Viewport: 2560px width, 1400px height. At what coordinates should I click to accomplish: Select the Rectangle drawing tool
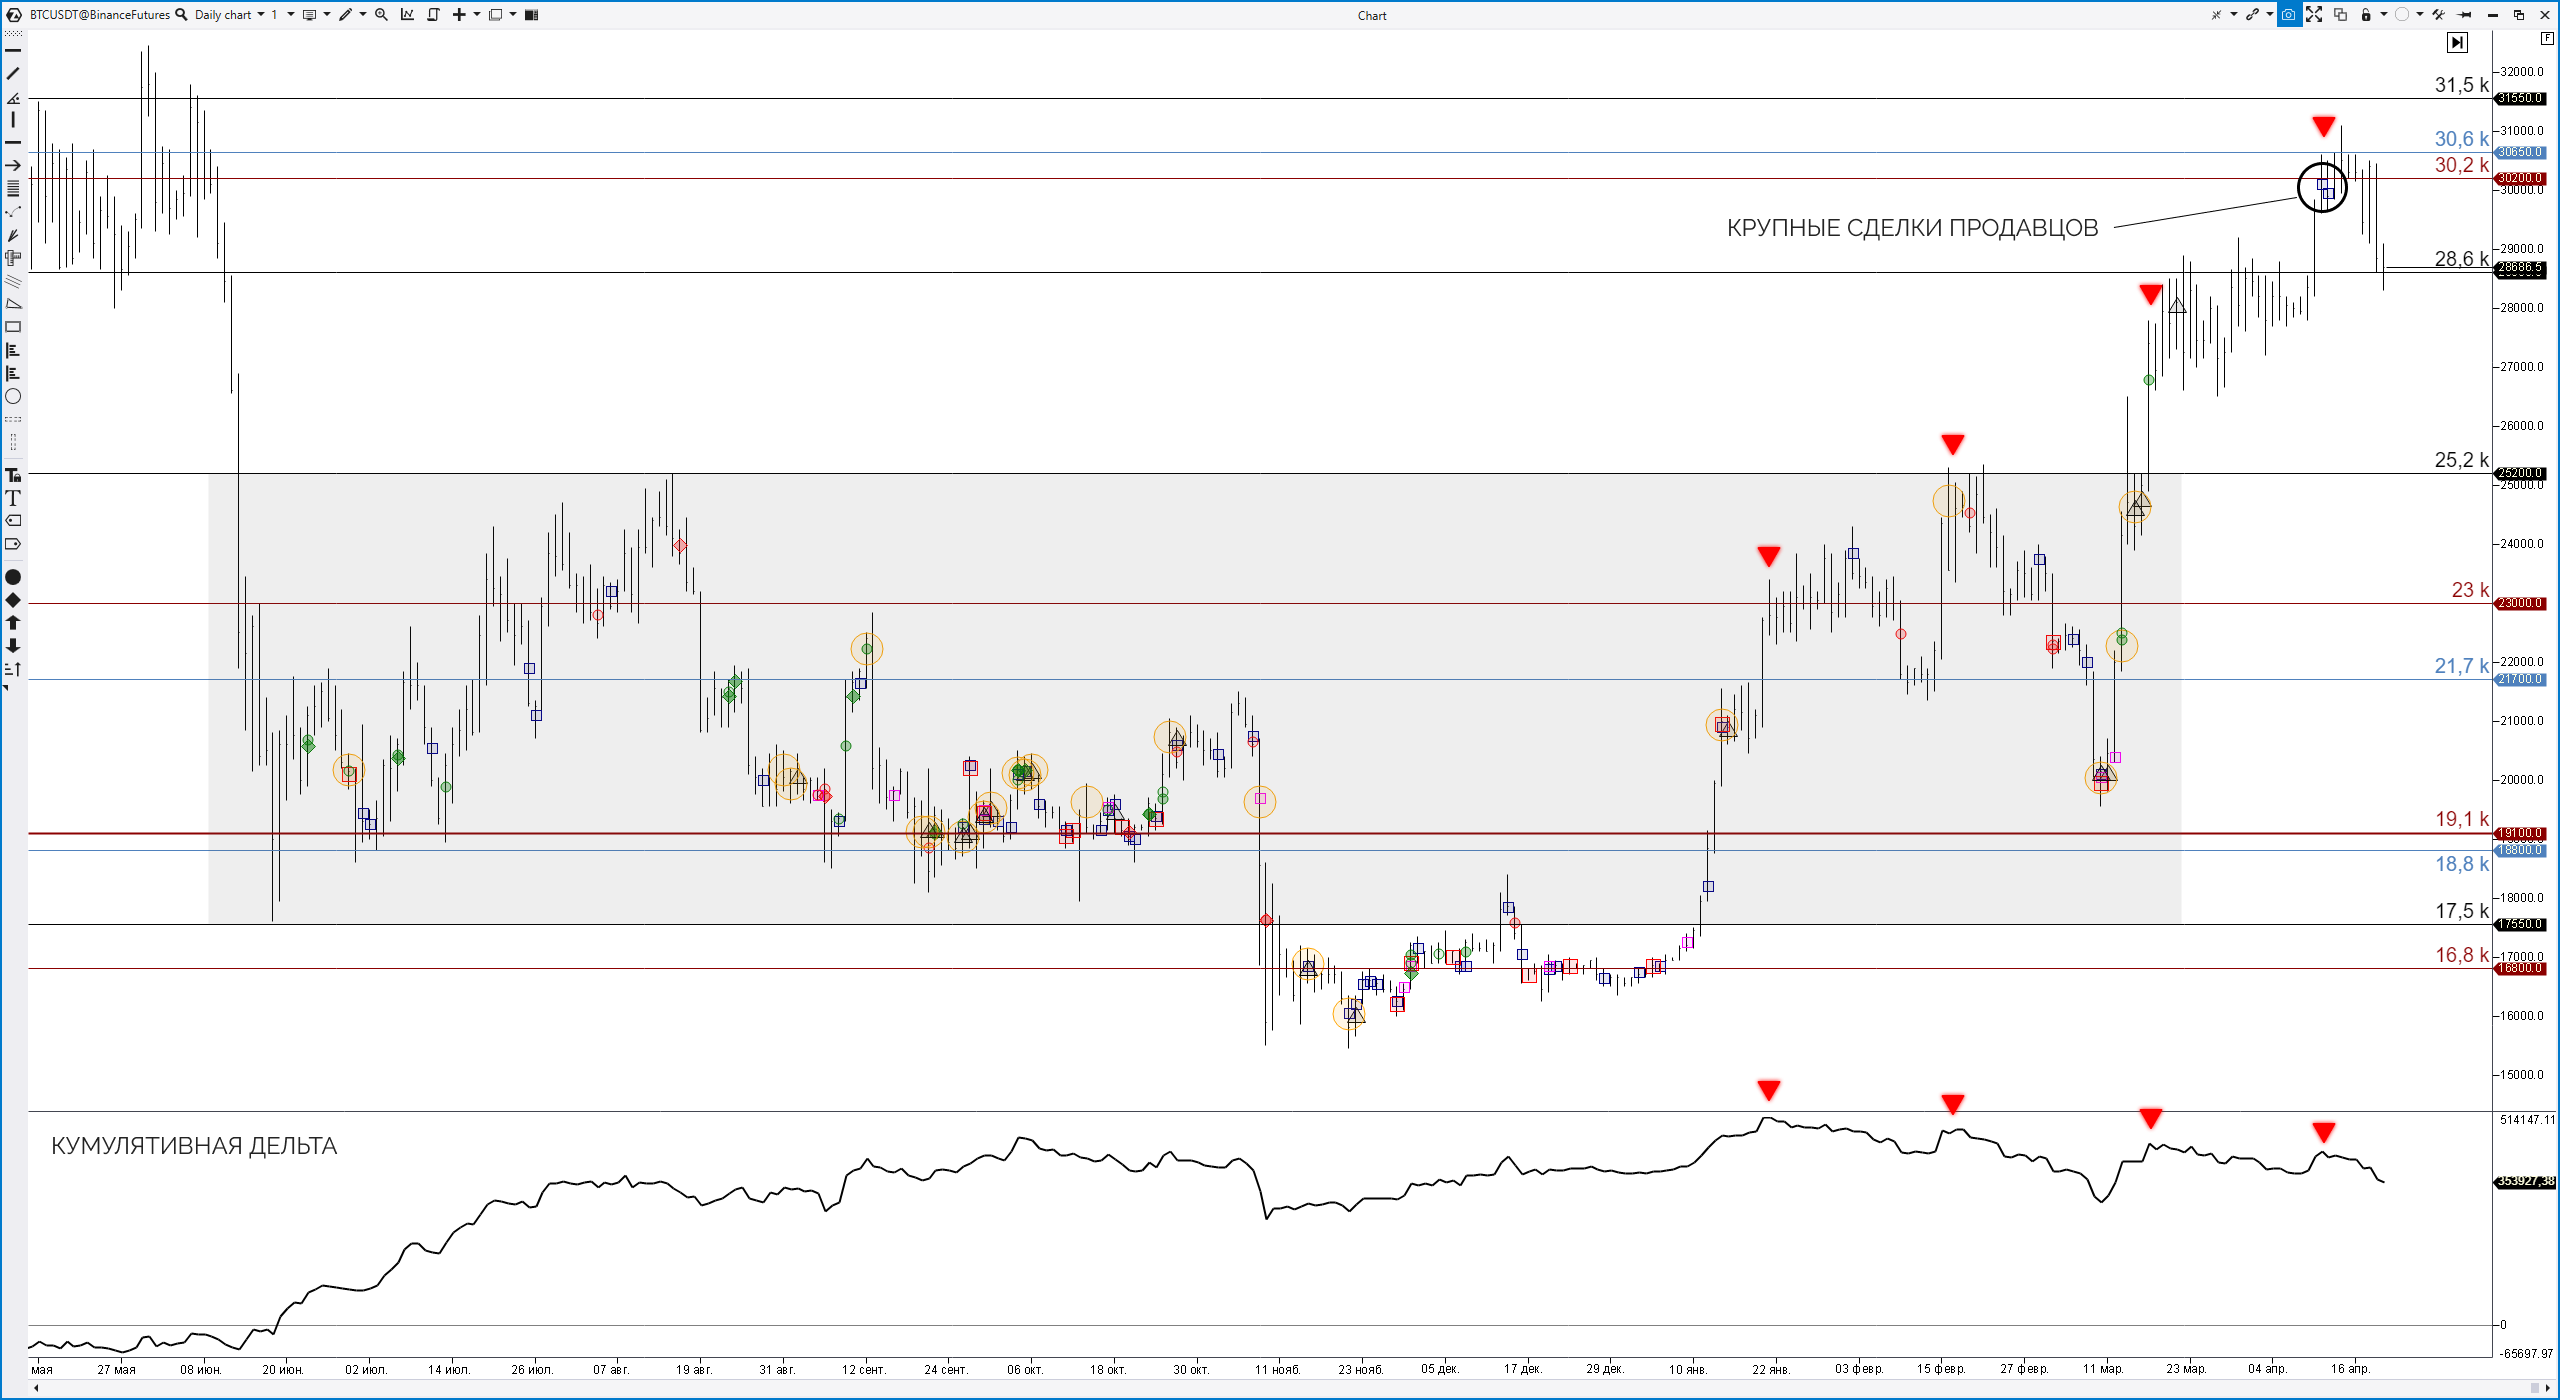coord(13,327)
